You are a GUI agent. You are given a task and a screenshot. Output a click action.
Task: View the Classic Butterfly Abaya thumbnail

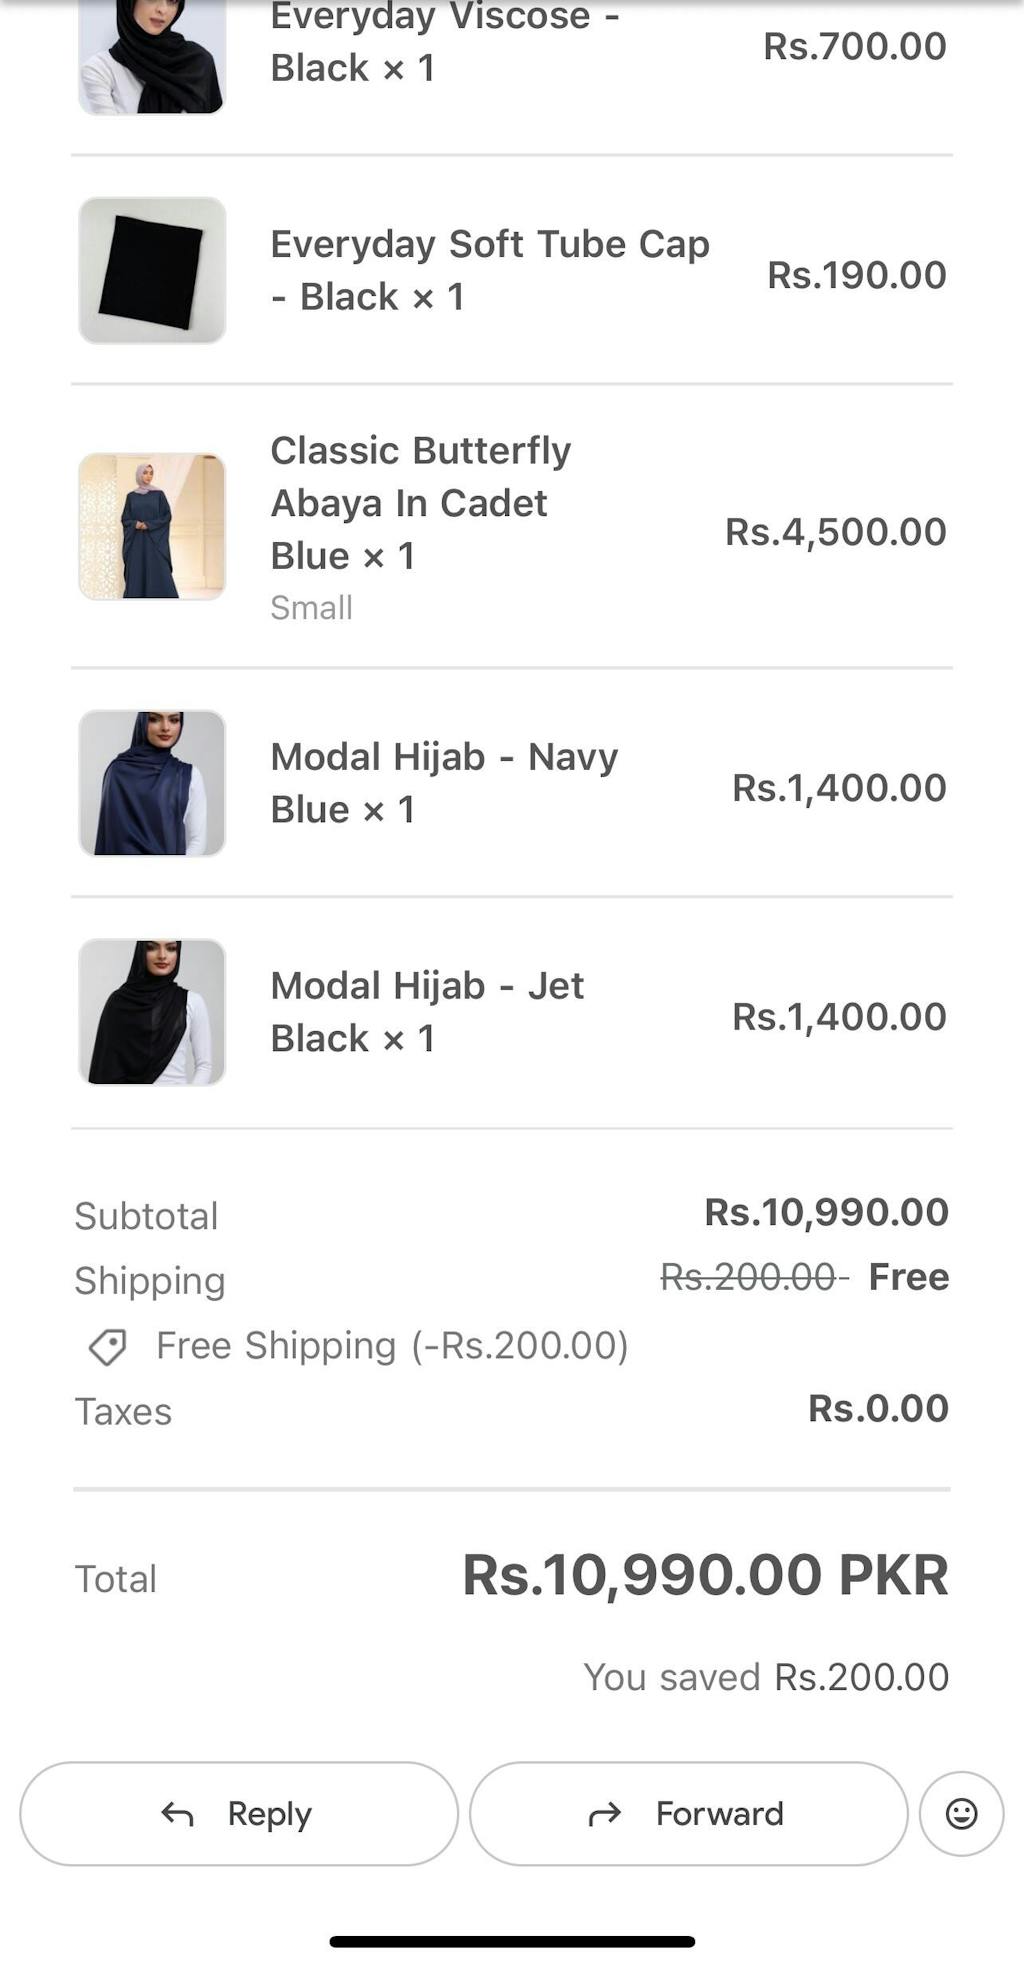pyautogui.click(x=152, y=527)
